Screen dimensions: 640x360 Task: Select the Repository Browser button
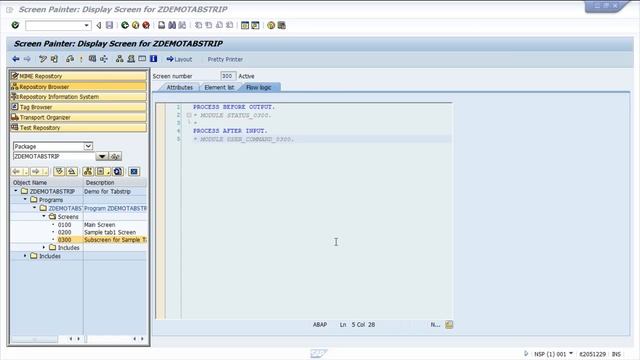78,87
